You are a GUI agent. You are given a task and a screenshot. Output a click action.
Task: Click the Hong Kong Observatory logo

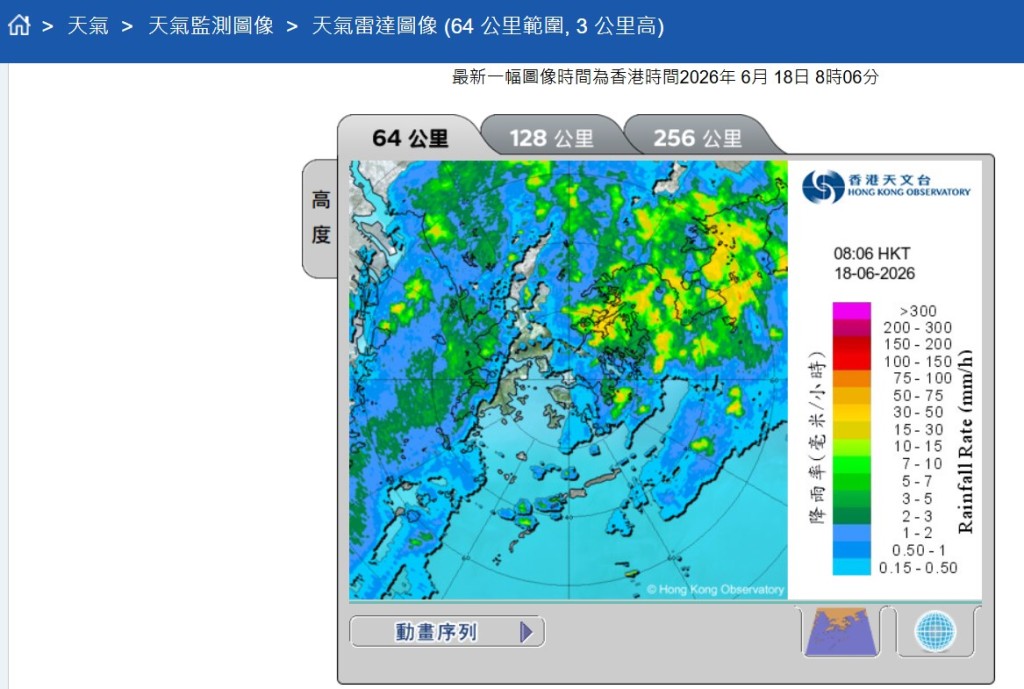(x=886, y=186)
